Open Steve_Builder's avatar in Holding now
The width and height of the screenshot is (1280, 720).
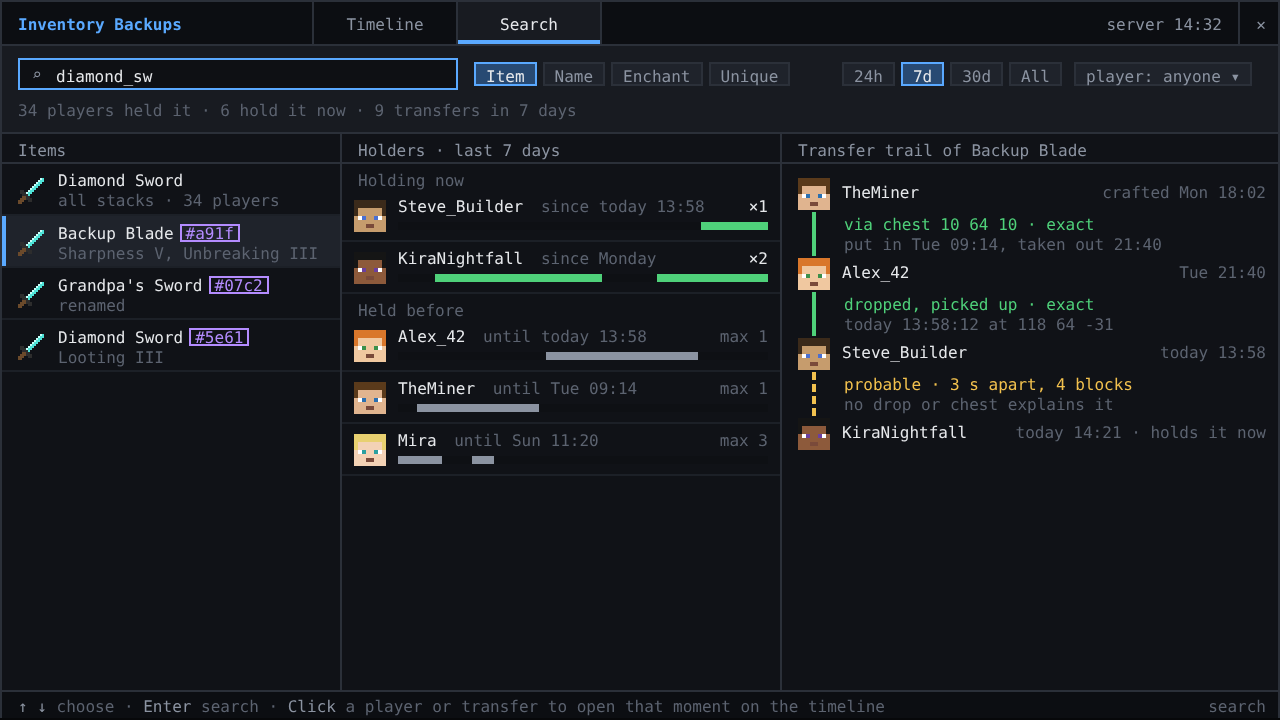tap(370, 216)
